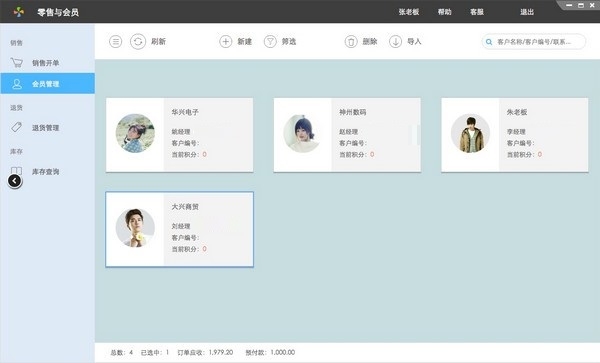Click 张老板 user name in top bar
This screenshot has height=363, width=600.
click(409, 12)
